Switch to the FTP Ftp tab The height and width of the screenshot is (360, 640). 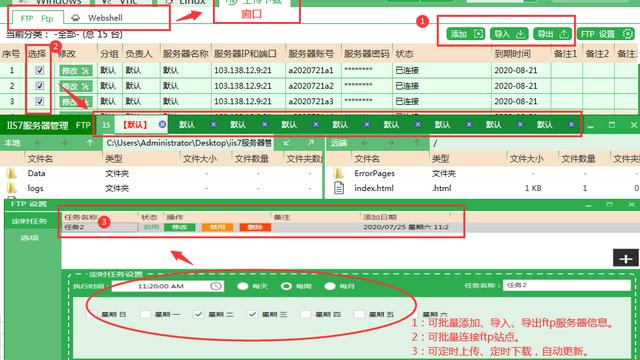(x=37, y=18)
